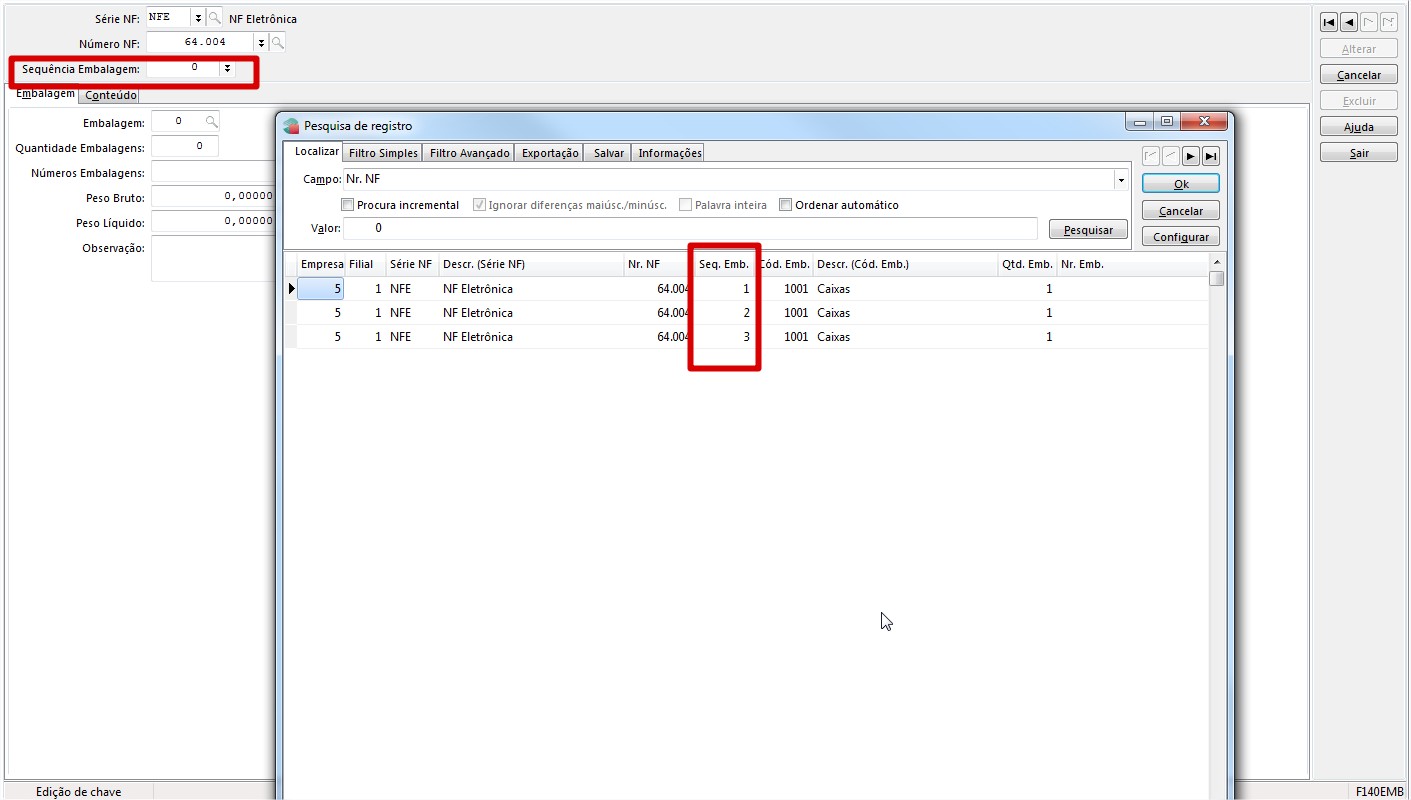Click the Sequência Embalagem input field
This screenshot has height=800, width=1411.
pos(183,68)
